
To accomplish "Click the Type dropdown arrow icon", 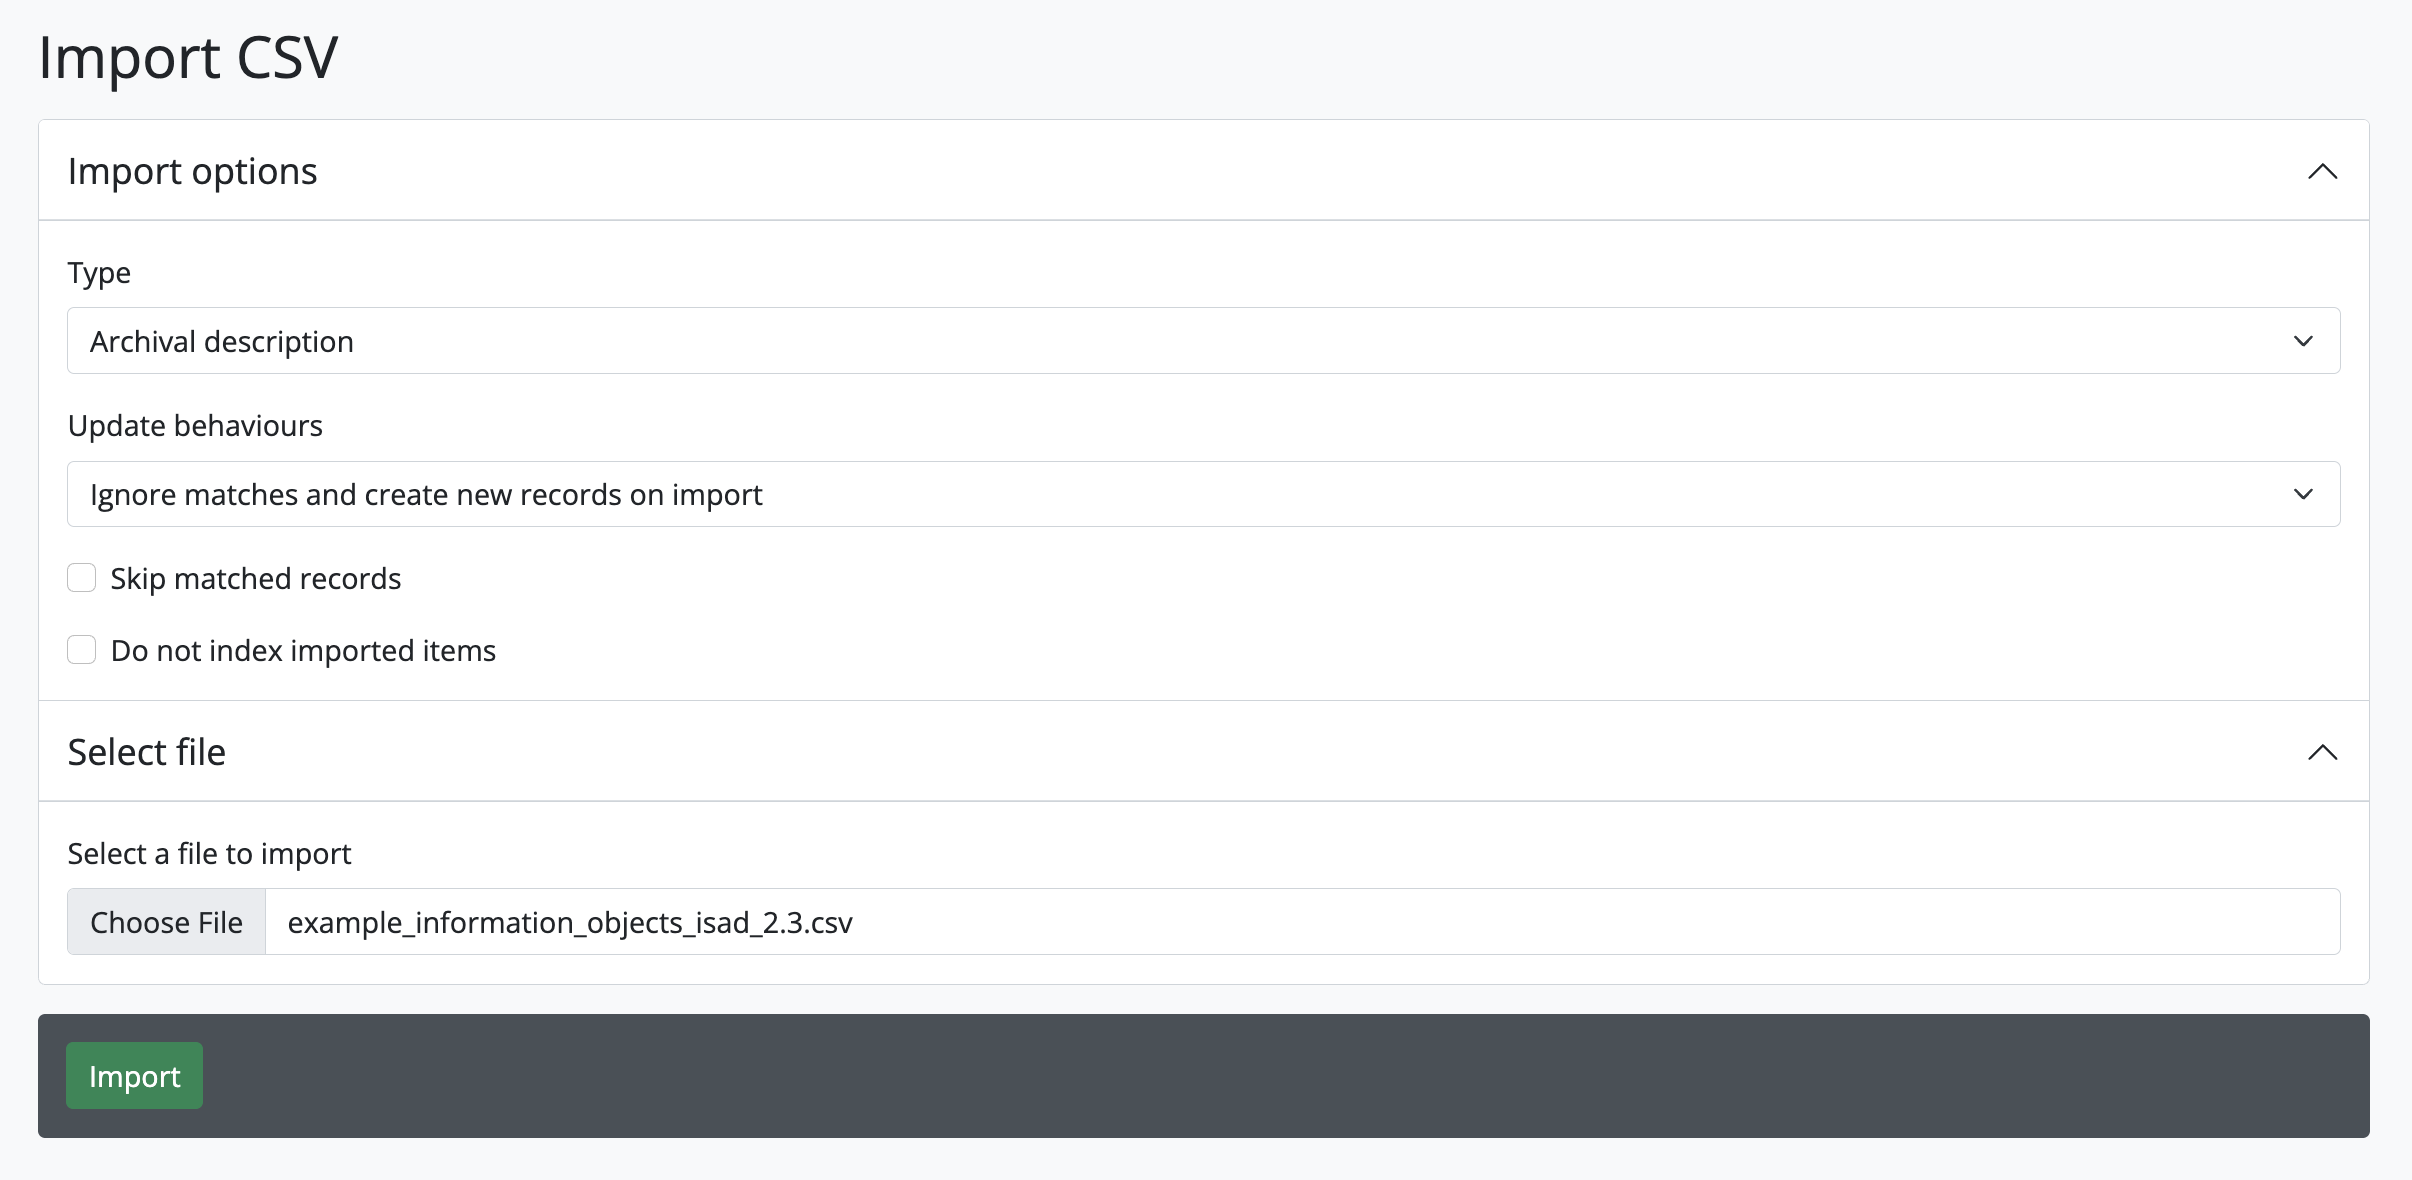I will click(x=2303, y=342).
